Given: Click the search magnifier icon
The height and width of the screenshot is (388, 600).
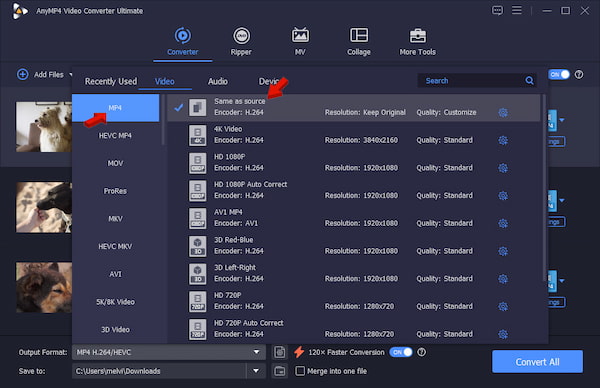Looking at the screenshot, I should click(529, 80).
